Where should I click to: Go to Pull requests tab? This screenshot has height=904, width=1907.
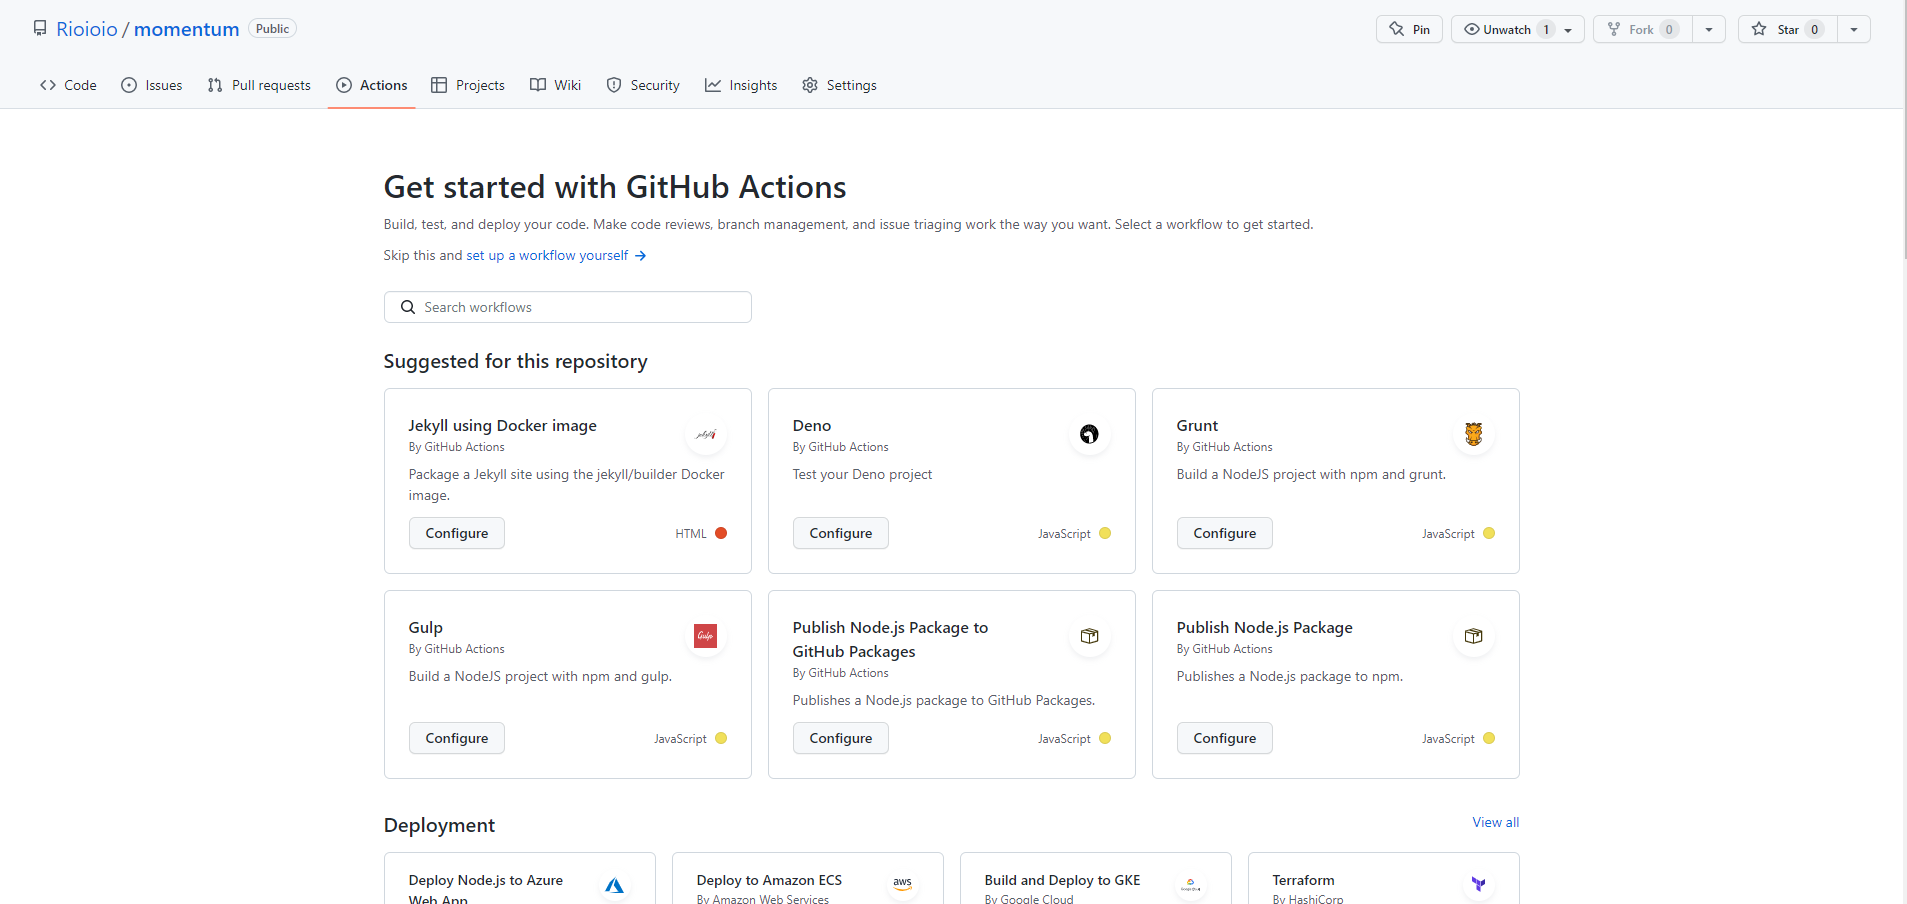pos(259,85)
